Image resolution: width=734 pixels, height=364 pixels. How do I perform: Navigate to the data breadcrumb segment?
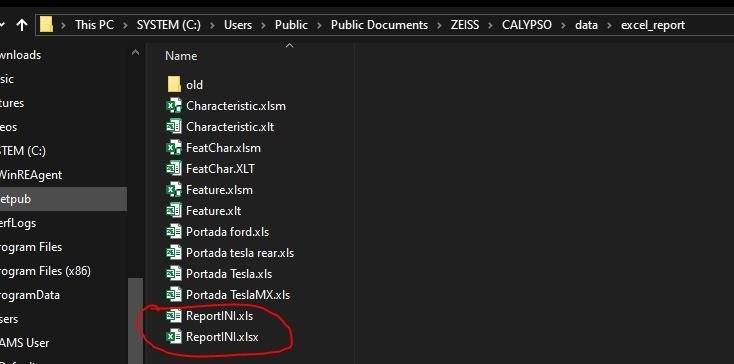[586, 25]
